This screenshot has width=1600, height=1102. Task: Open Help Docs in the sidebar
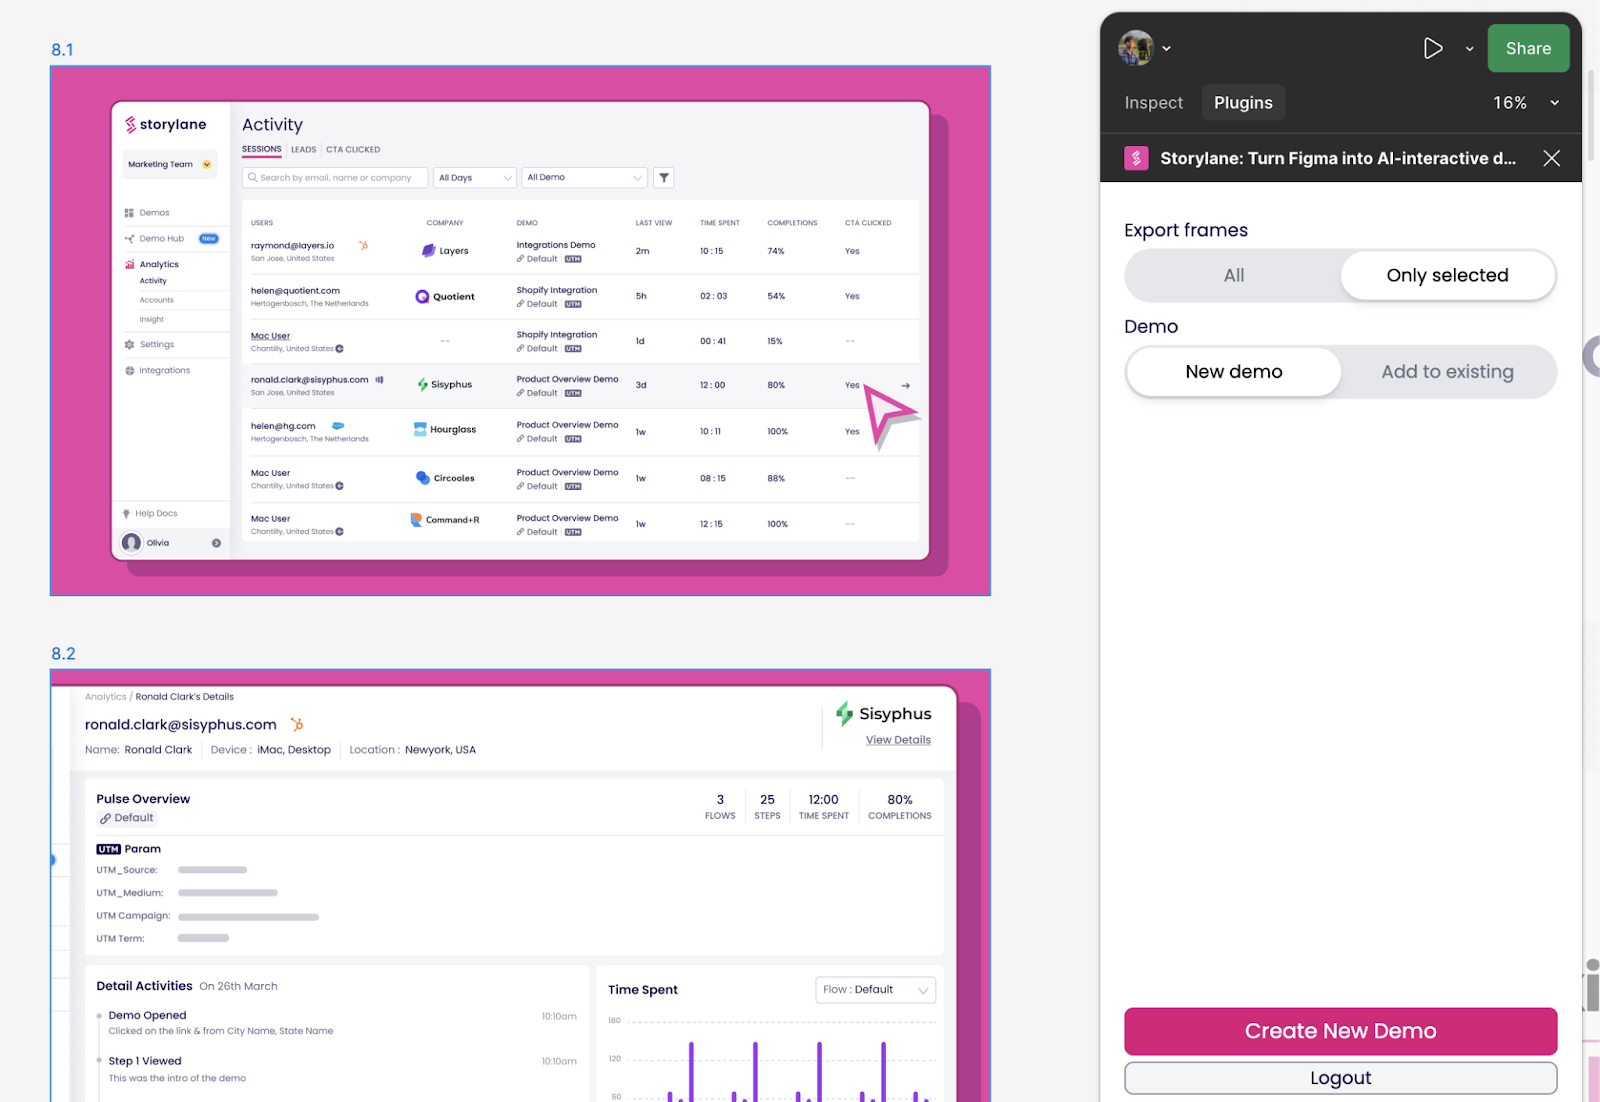point(150,514)
